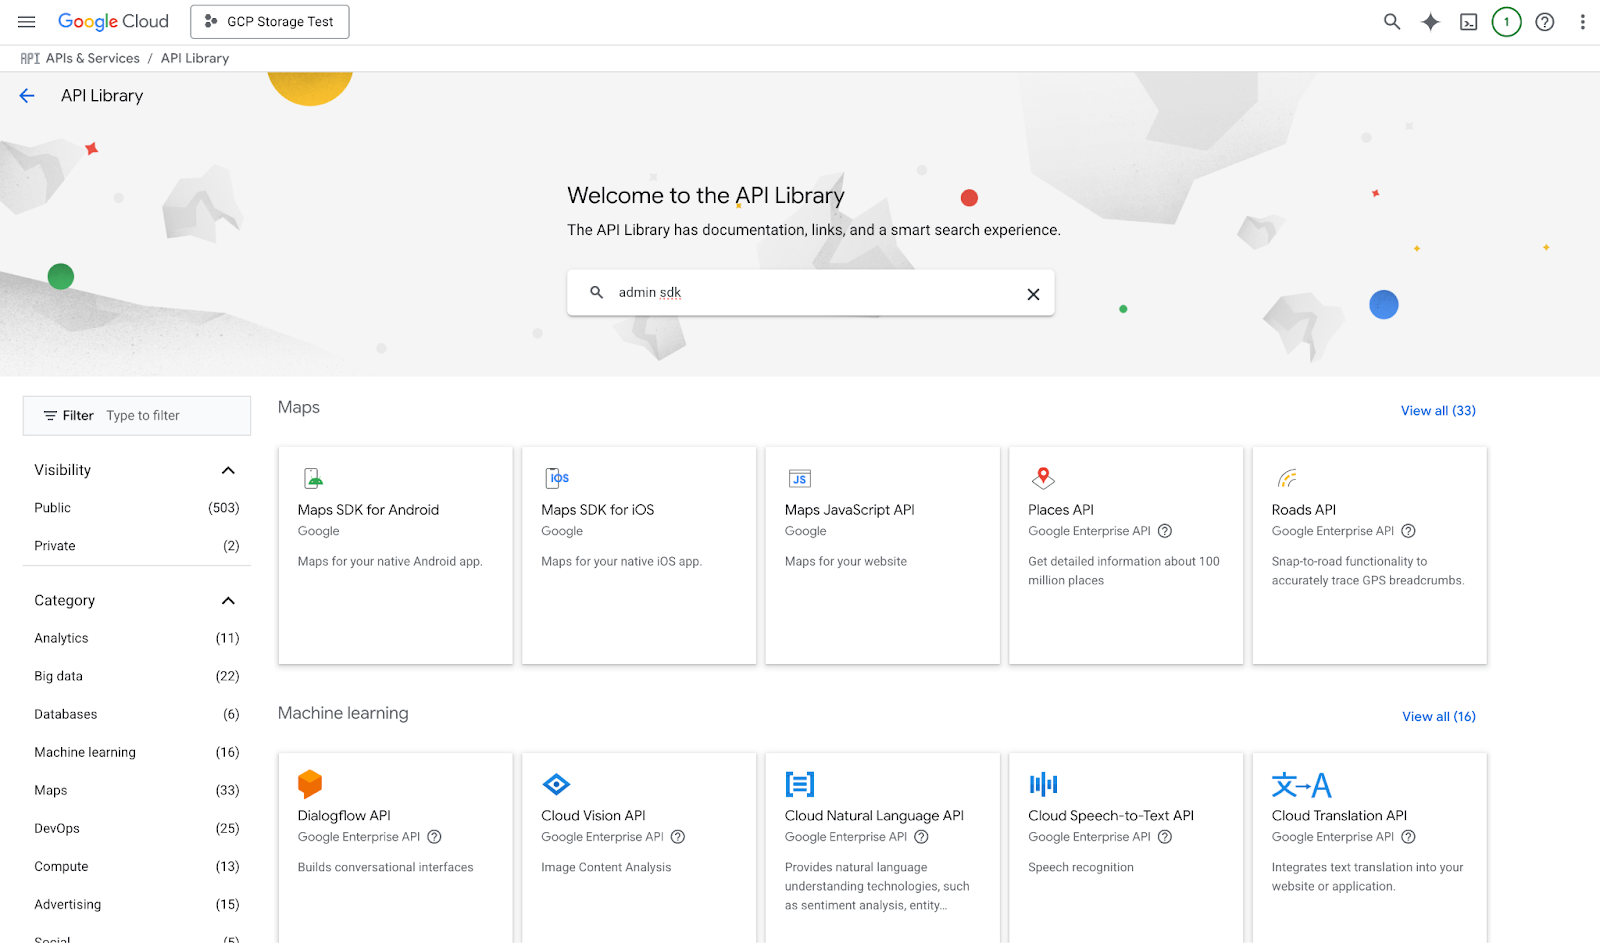Click the search magnifier icon in top bar
This screenshot has height=943, width=1600.
[1391, 22]
